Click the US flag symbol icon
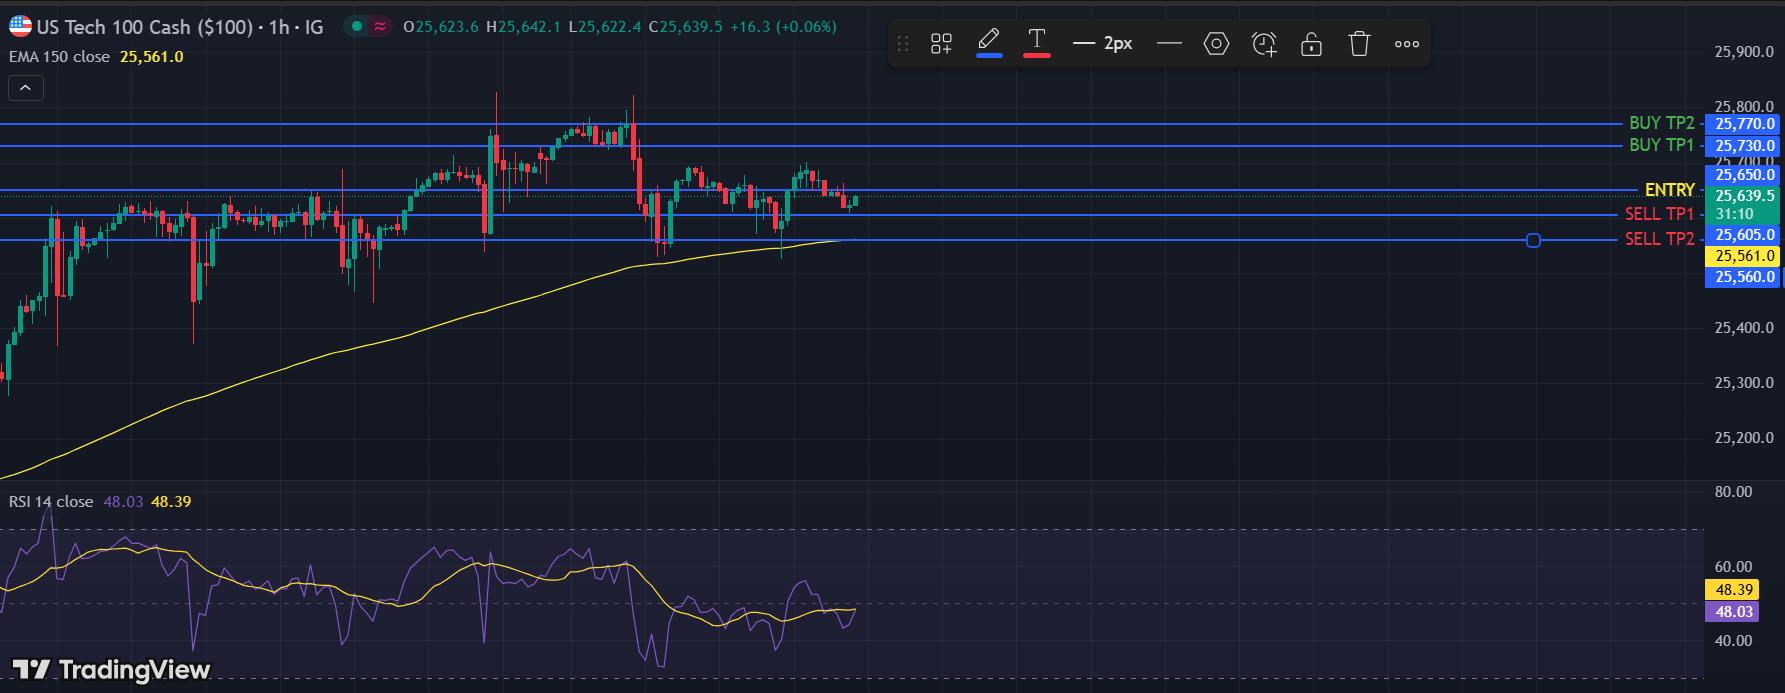The image size is (1785, 693). 20,27
